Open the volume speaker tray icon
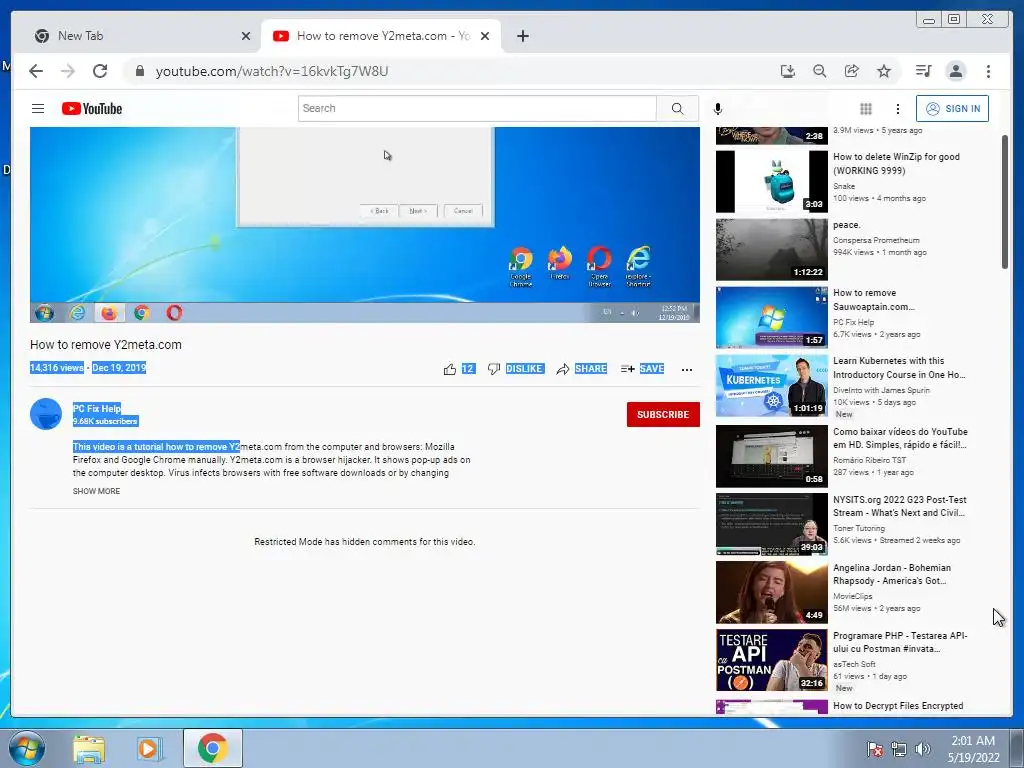Viewport: 1024px width, 768px height. point(923,749)
